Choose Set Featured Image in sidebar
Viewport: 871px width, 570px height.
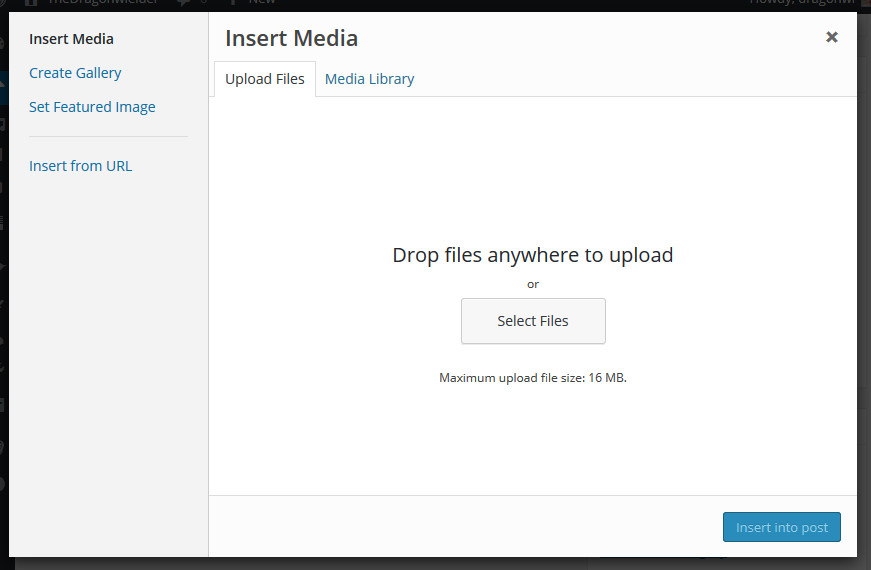tap(92, 107)
